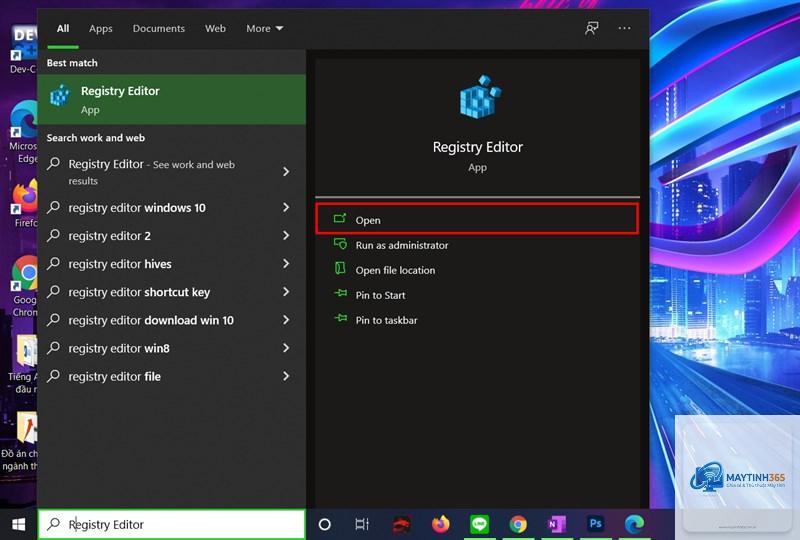
Task: Expand arrow for 'registry editor file'
Action: 286,376
